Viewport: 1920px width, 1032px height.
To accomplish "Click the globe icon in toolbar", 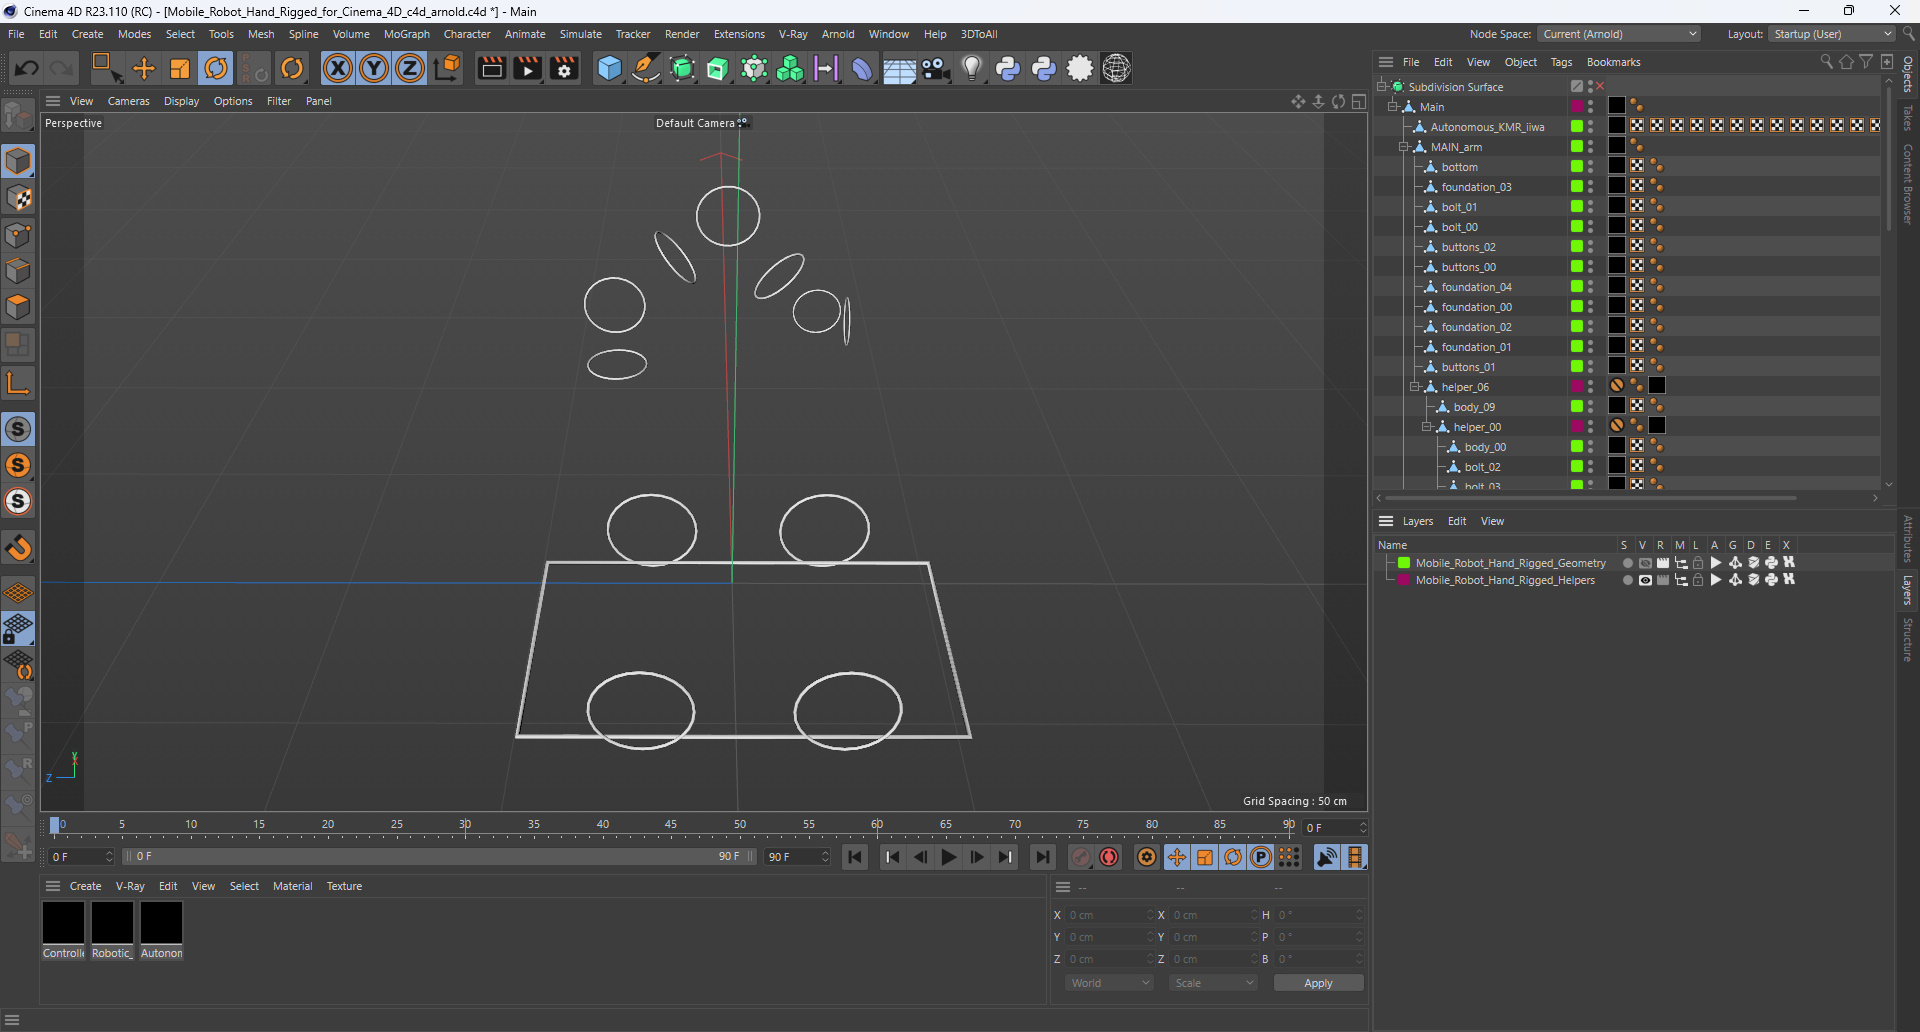I will pos(1116,68).
